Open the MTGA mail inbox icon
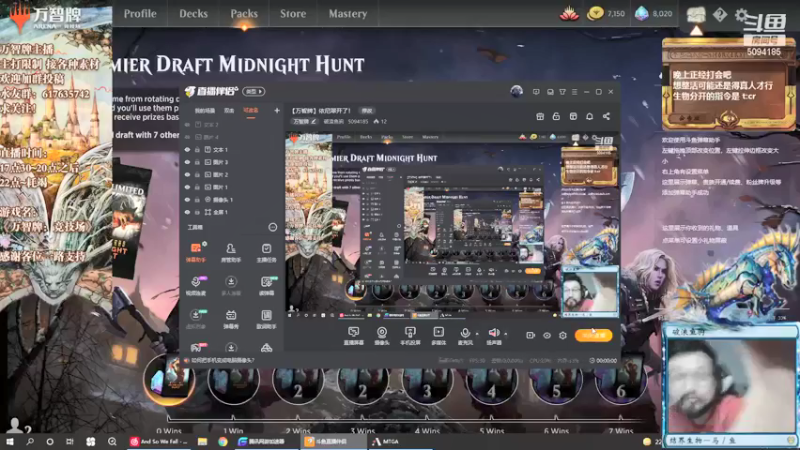The image size is (800, 450). click(696, 15)
